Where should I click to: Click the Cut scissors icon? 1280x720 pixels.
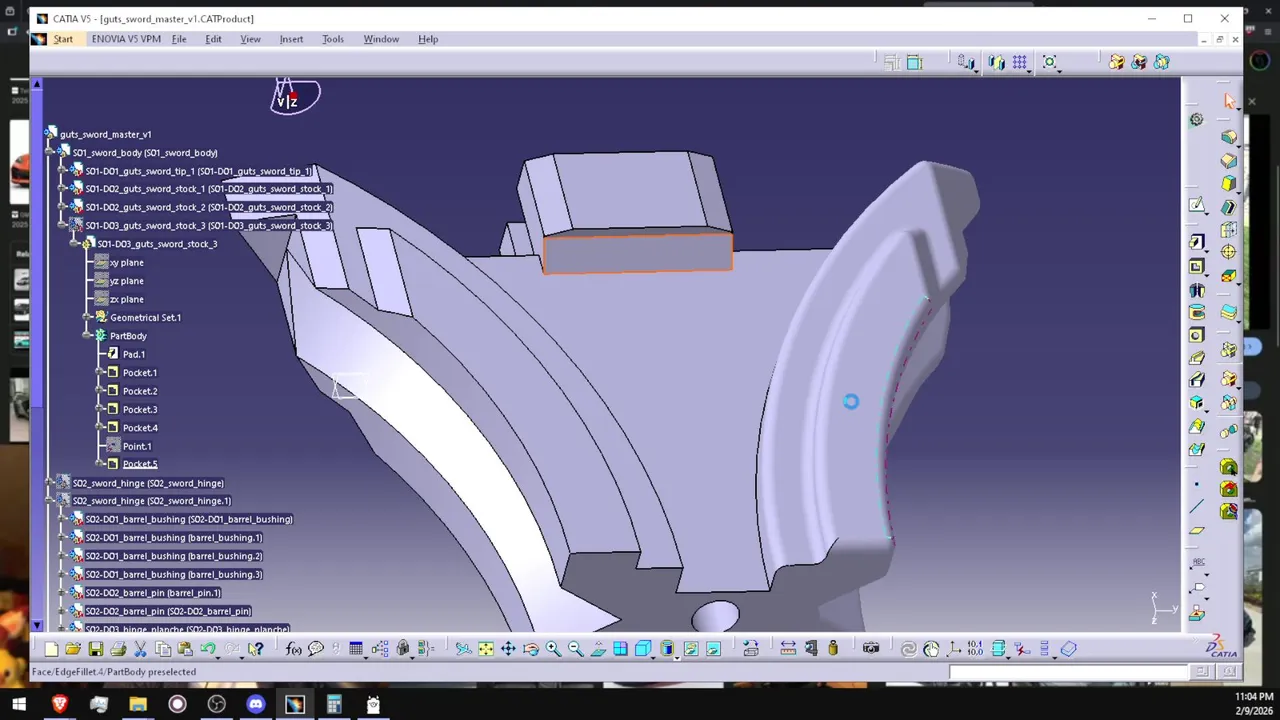140,649
